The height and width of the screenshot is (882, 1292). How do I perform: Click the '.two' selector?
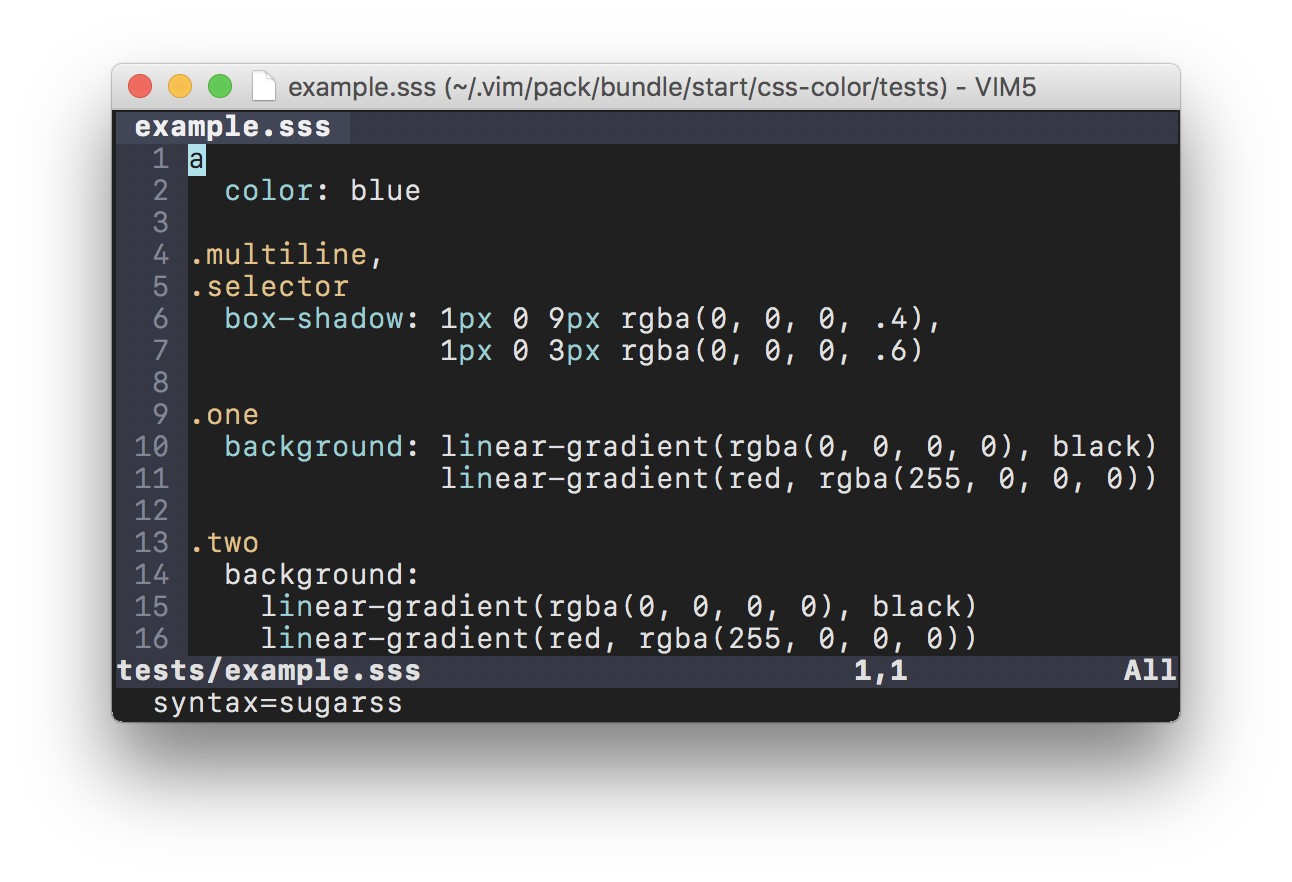coord(224,543)
